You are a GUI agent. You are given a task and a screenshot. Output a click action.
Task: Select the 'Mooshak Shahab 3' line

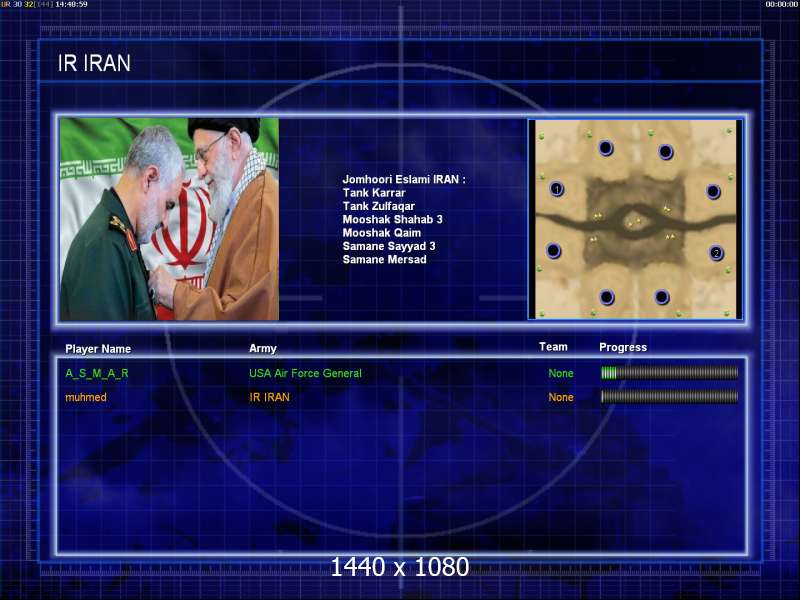point(392,219)
